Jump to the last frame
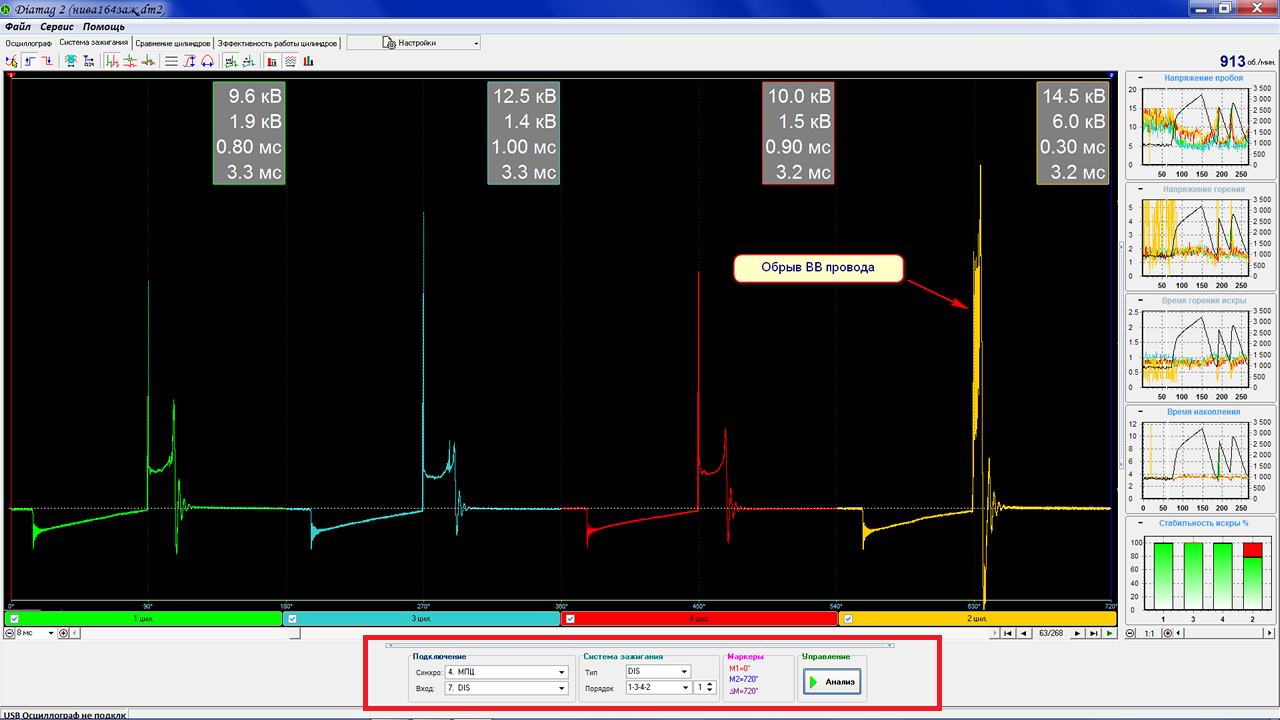The width and height of the screenshot is (1280, 720). (1093, 633)
